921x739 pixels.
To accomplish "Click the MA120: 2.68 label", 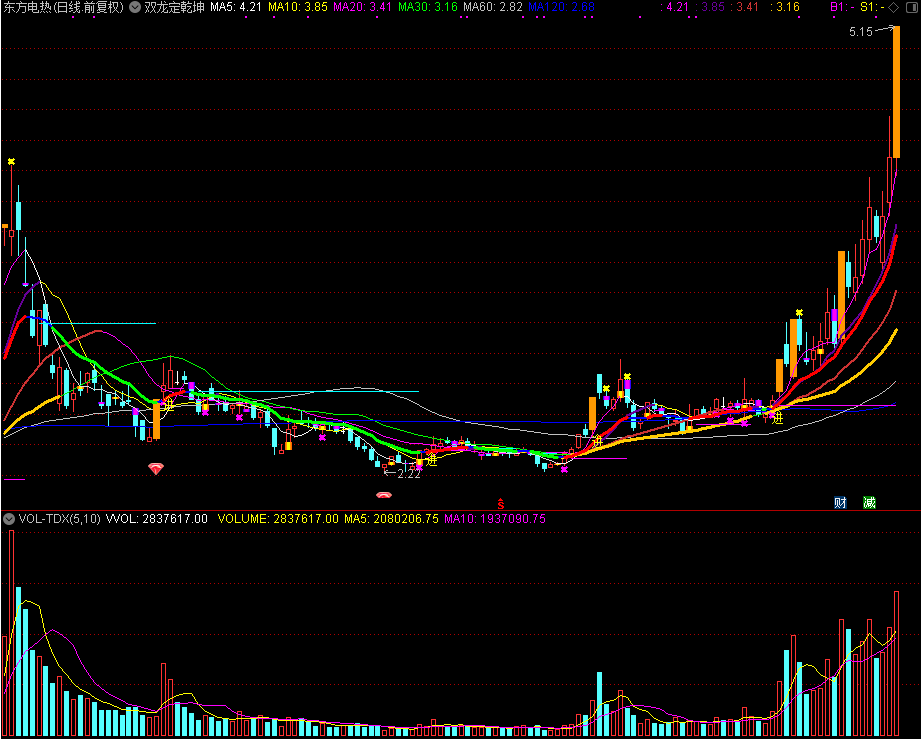I will click(x=562, y=8).
